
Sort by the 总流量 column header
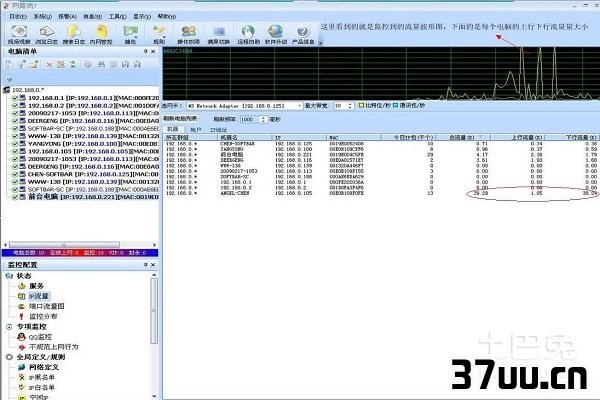463,137
